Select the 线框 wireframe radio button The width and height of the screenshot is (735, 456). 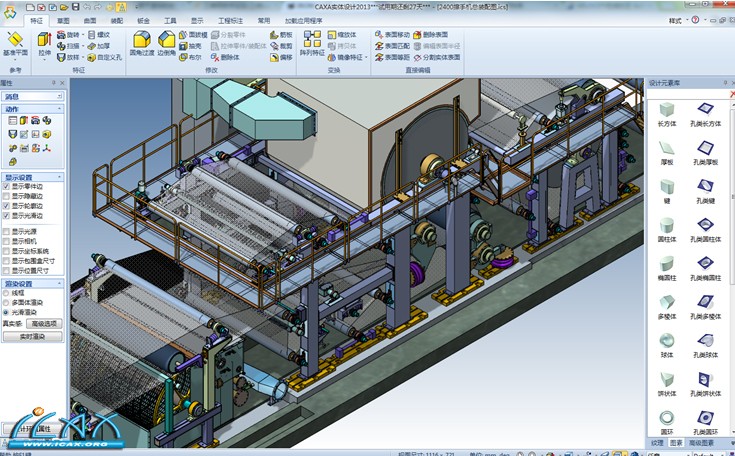tap(6, 293)
